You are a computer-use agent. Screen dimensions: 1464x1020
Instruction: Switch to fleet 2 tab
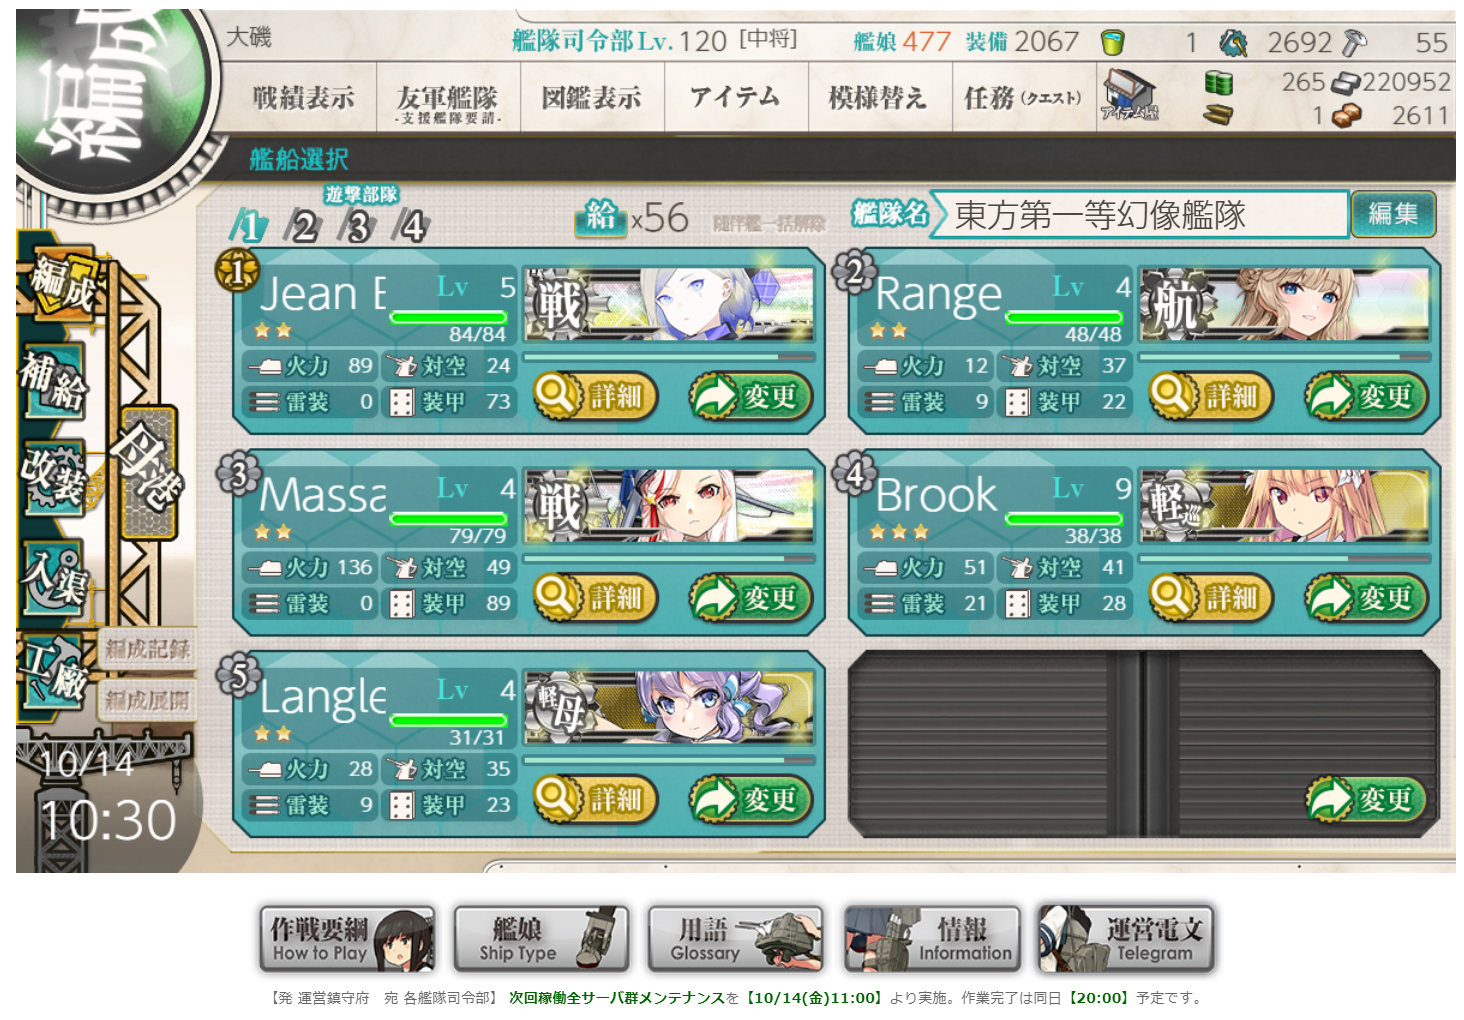(x=303, y=226)
